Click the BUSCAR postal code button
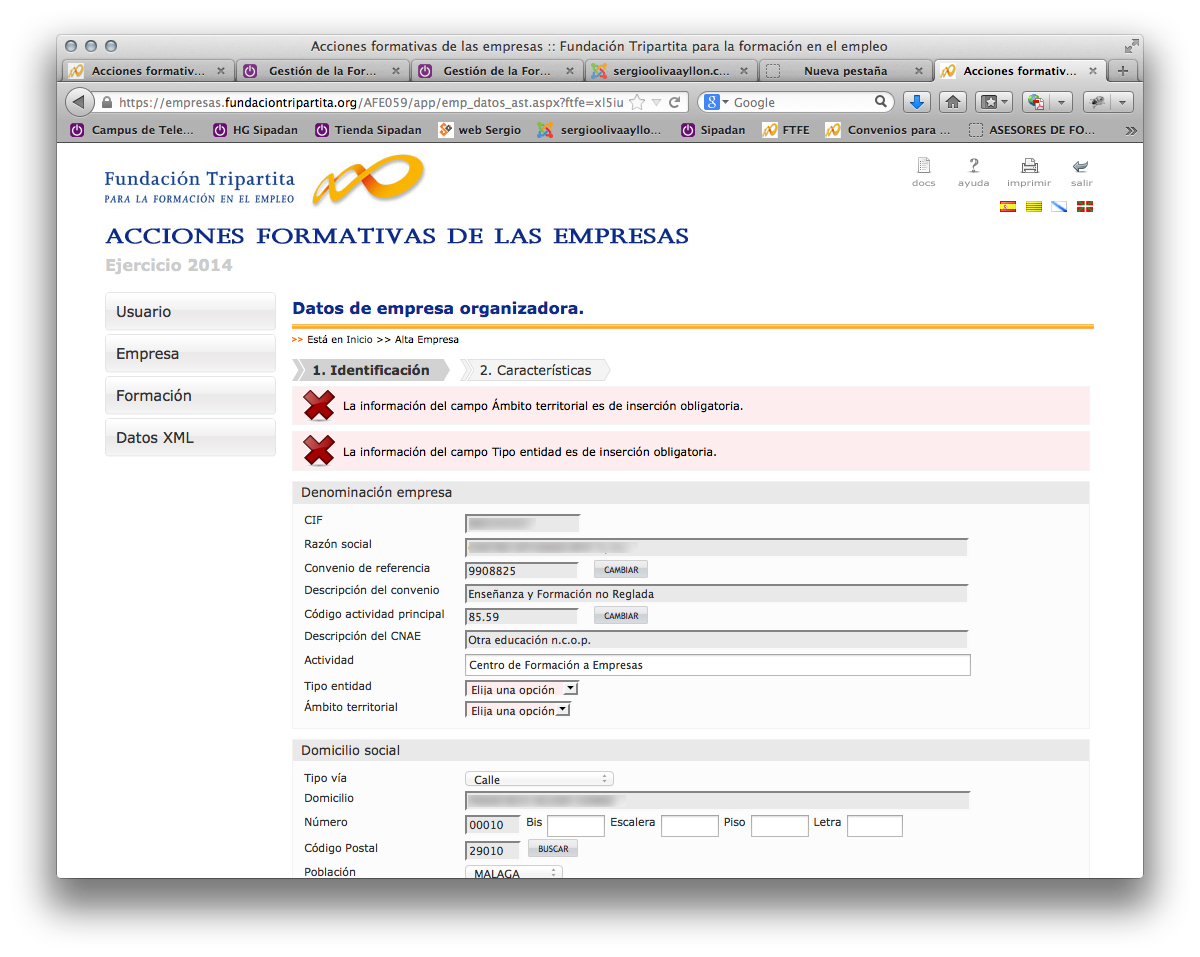This screenshot has height=957, width=1200. (x=553, y=849)
